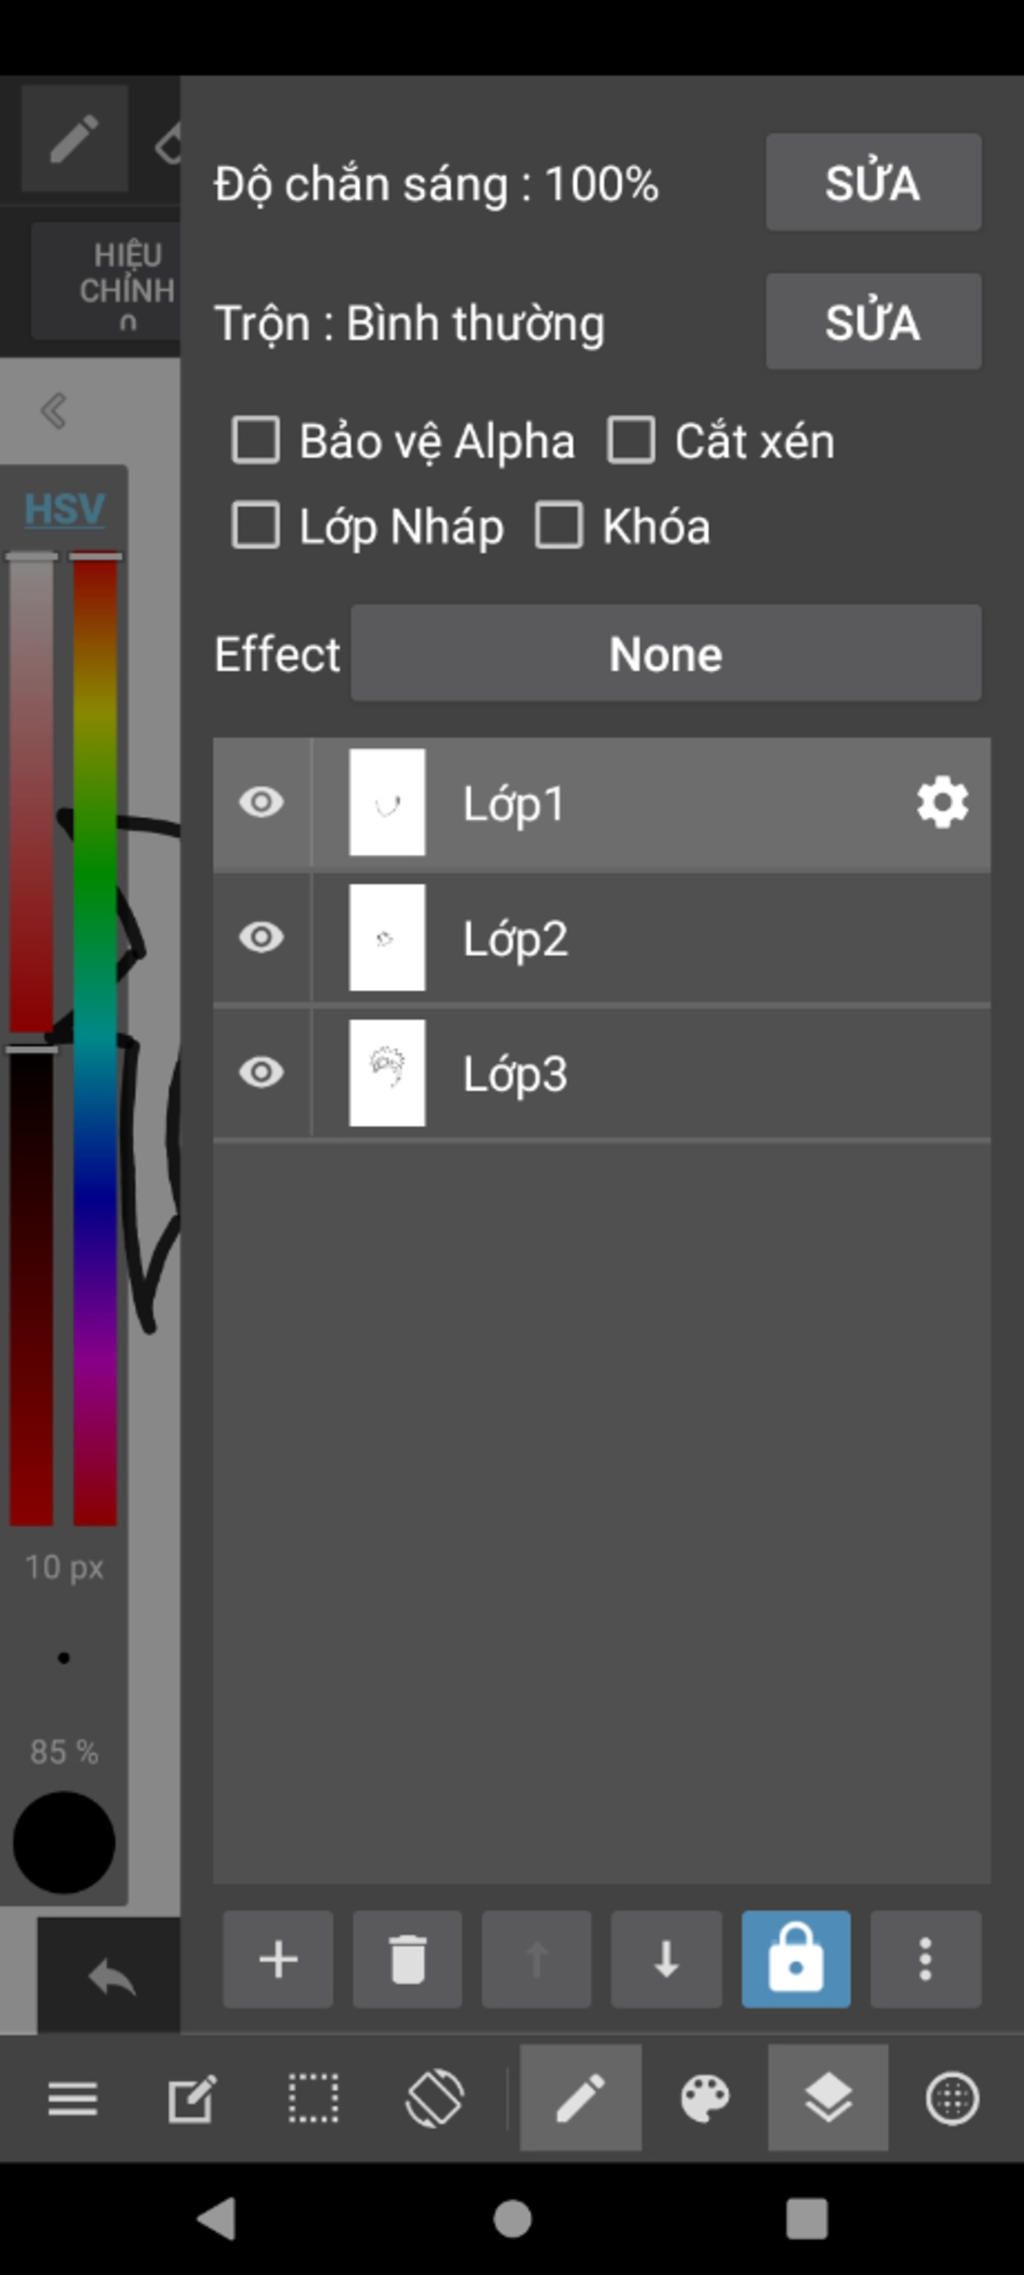Move layer down with the down arrow

666,1959
